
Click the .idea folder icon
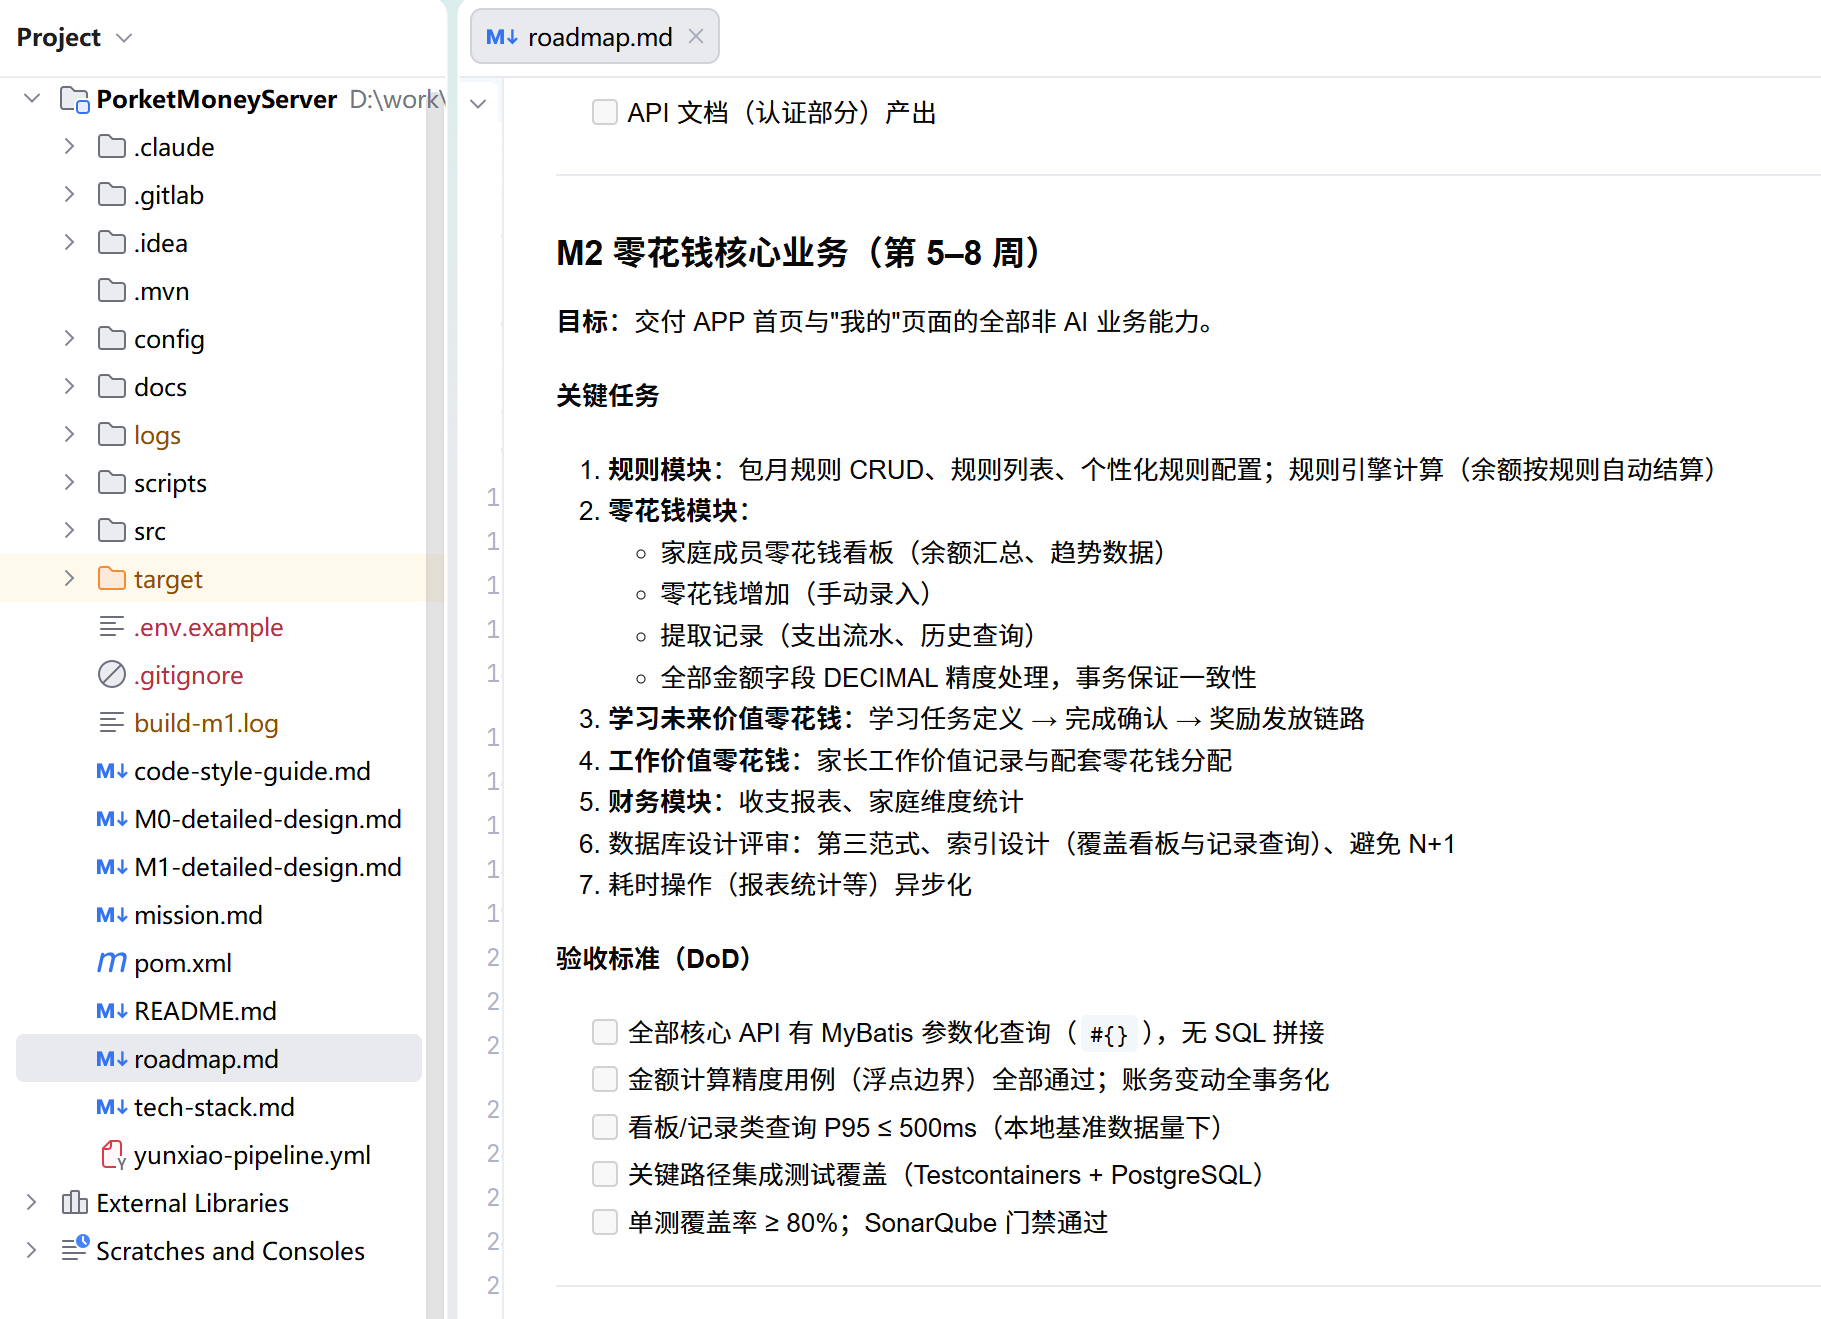point(112,242)
